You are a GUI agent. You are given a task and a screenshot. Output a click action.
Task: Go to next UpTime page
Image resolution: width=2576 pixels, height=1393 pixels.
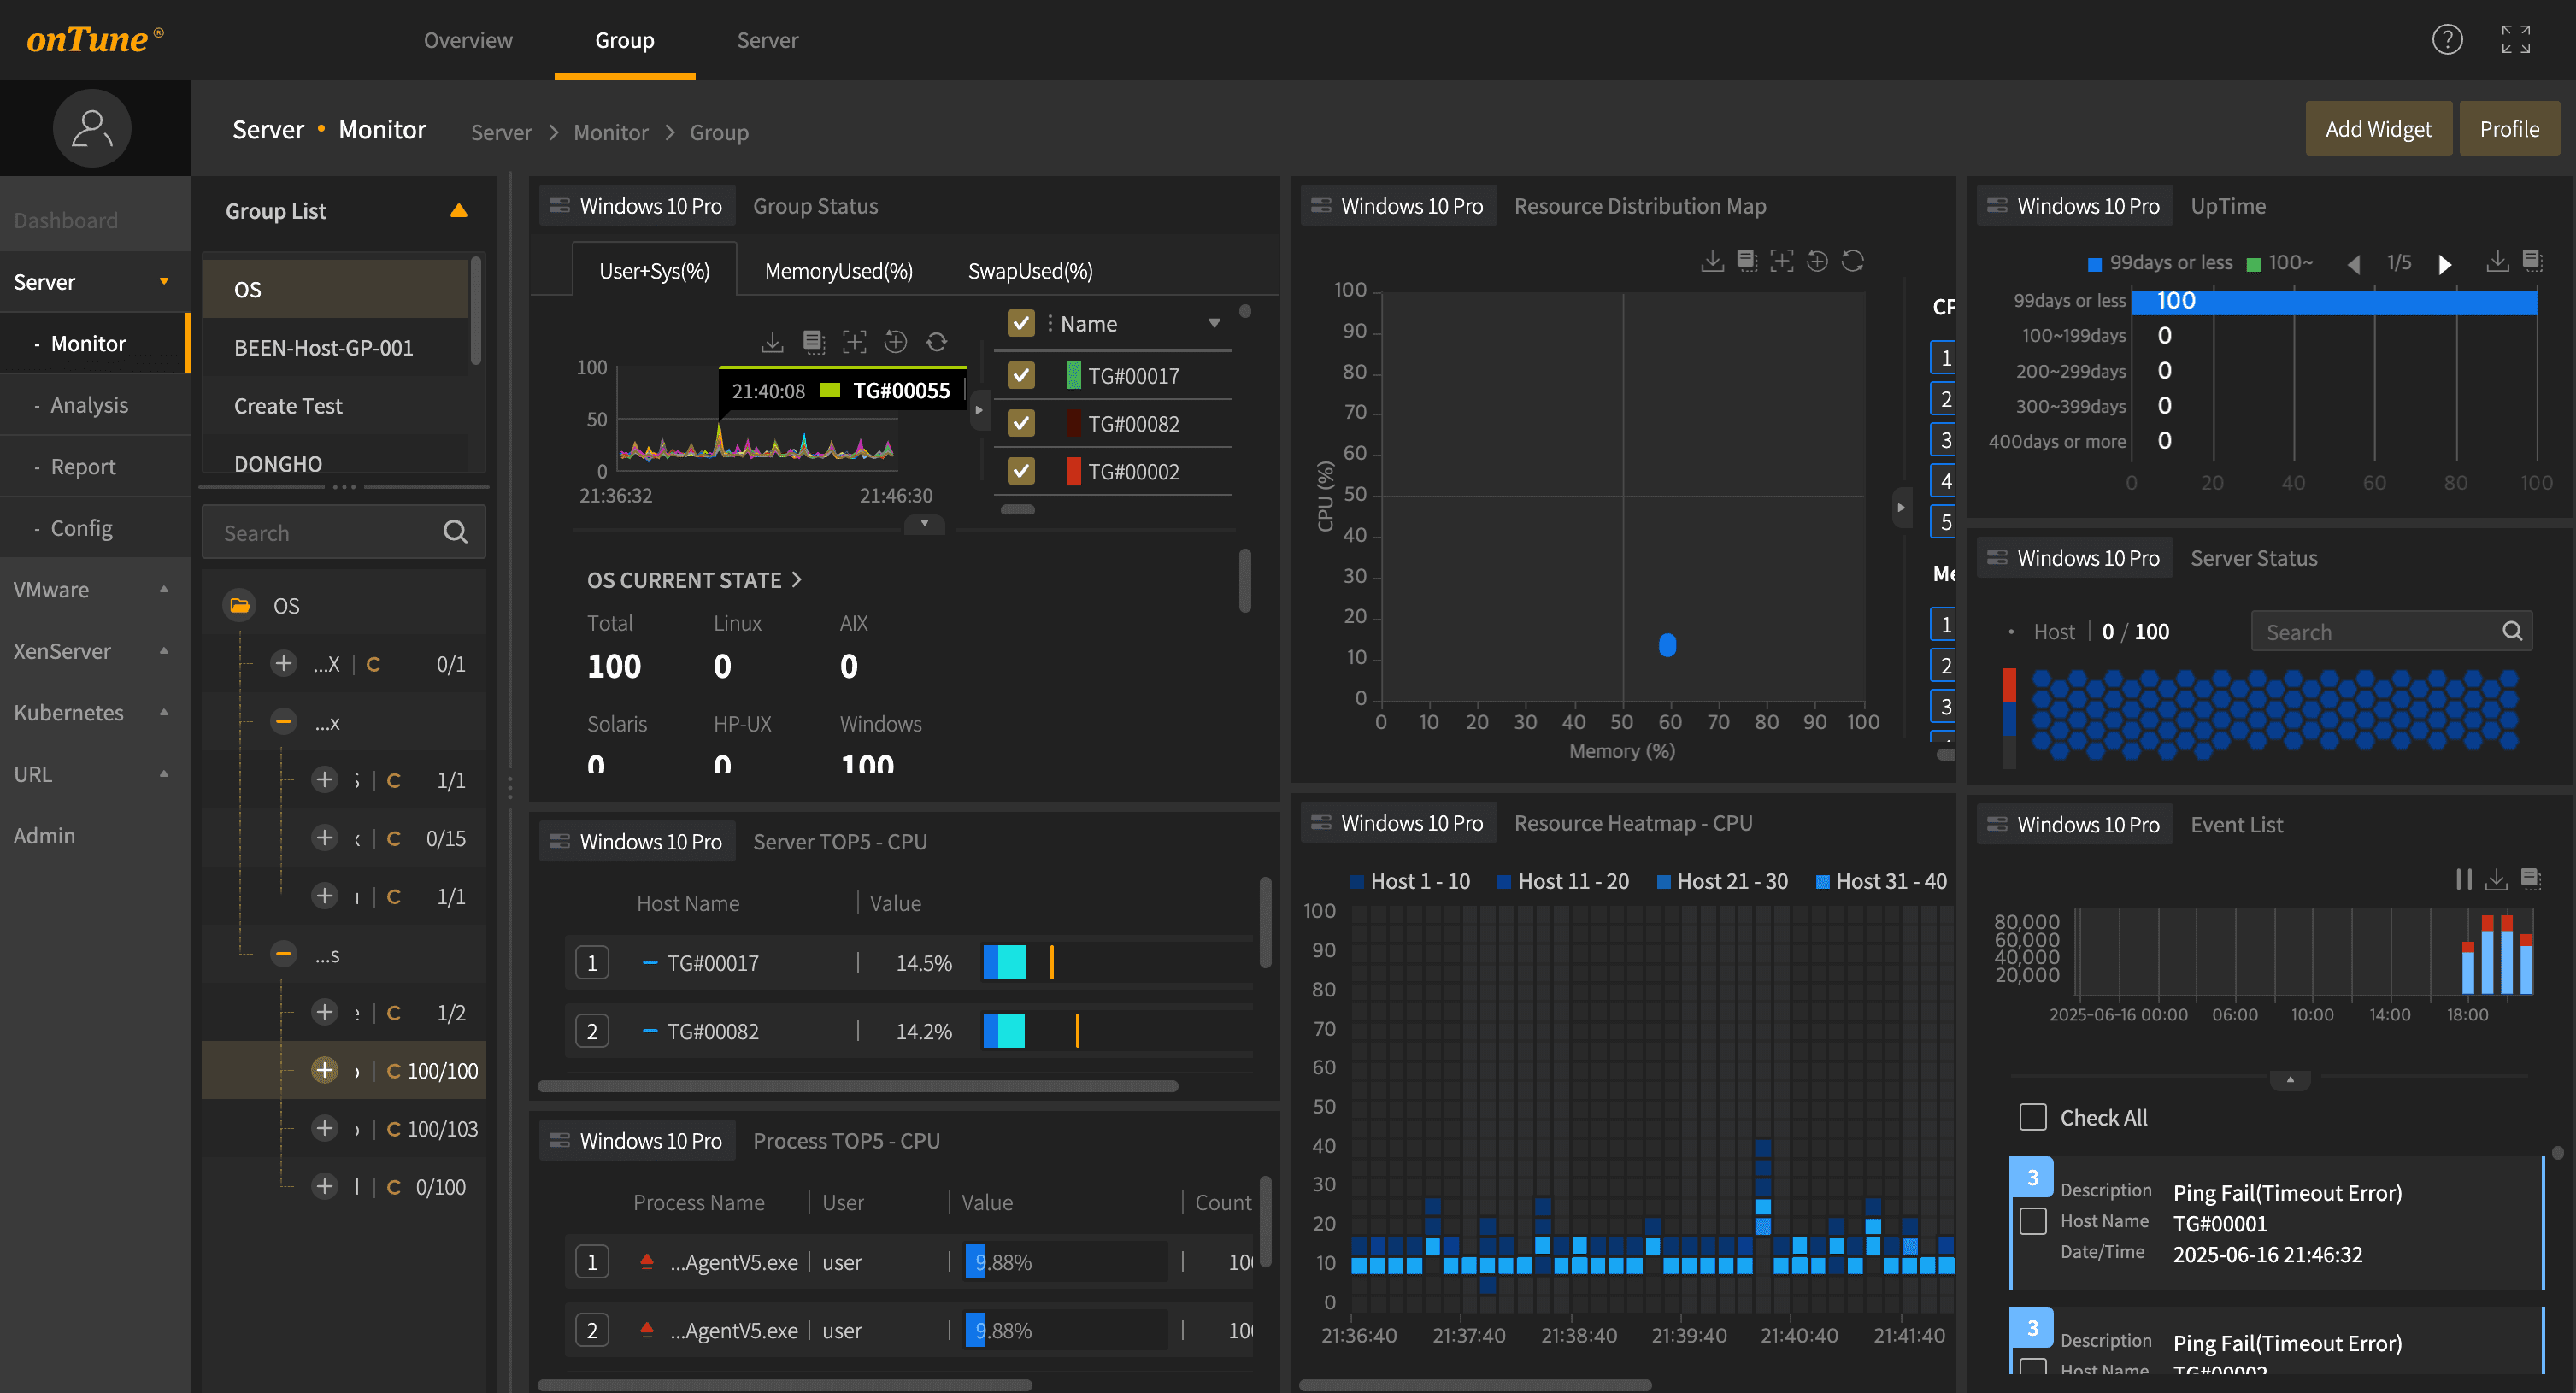pyautogui.click(x=2444, y=264)
